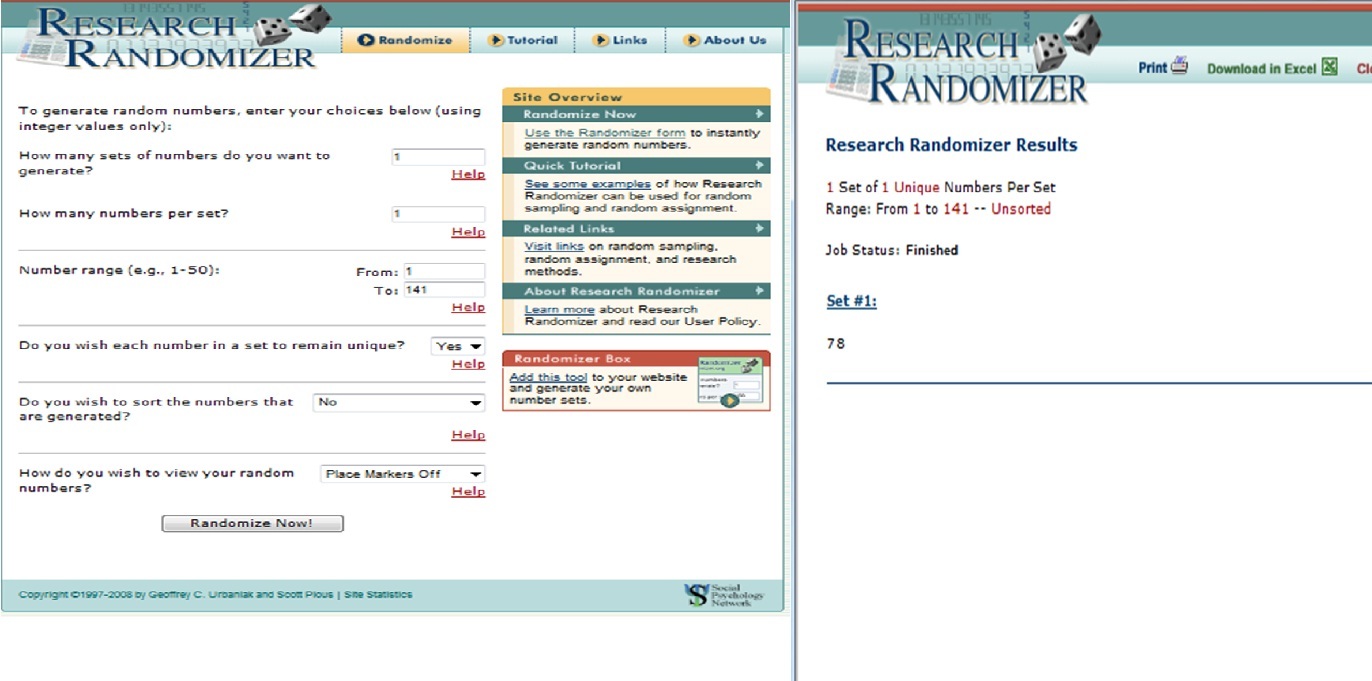Open Help for how many sets question
This screenshot has height=681, width=1372.
pyautogui.click(x=468, y=174)
